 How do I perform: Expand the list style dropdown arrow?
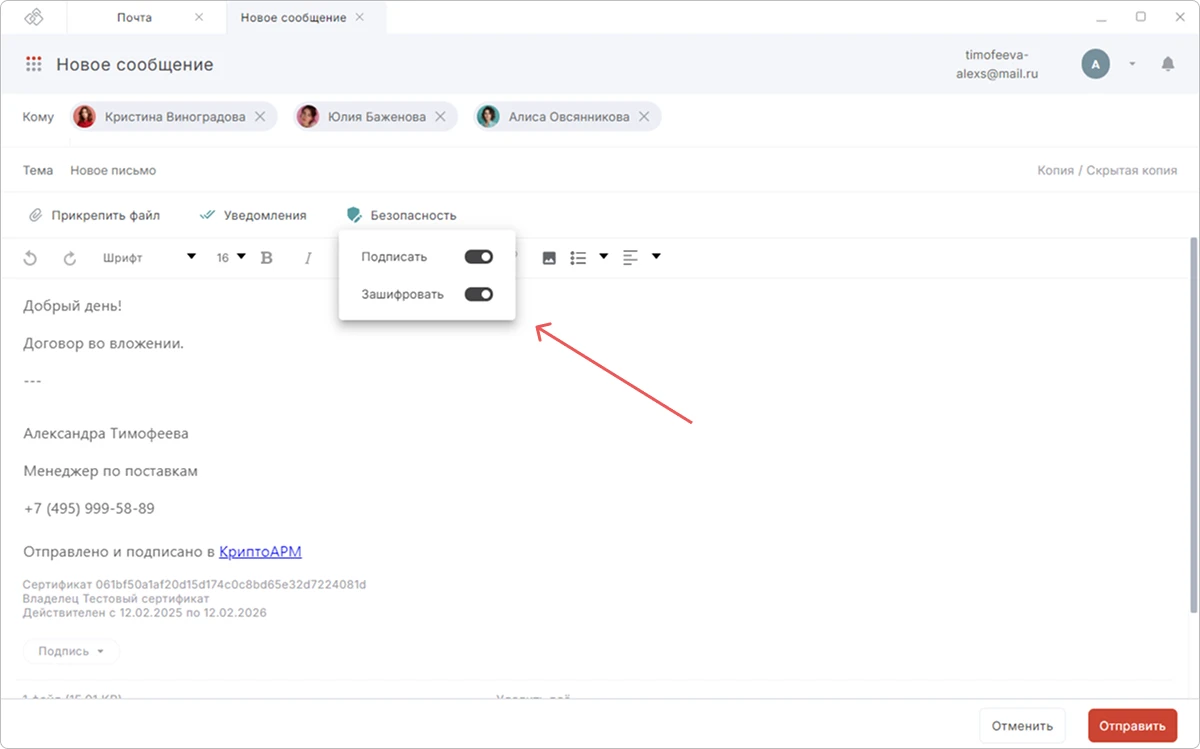coord(603,257)
